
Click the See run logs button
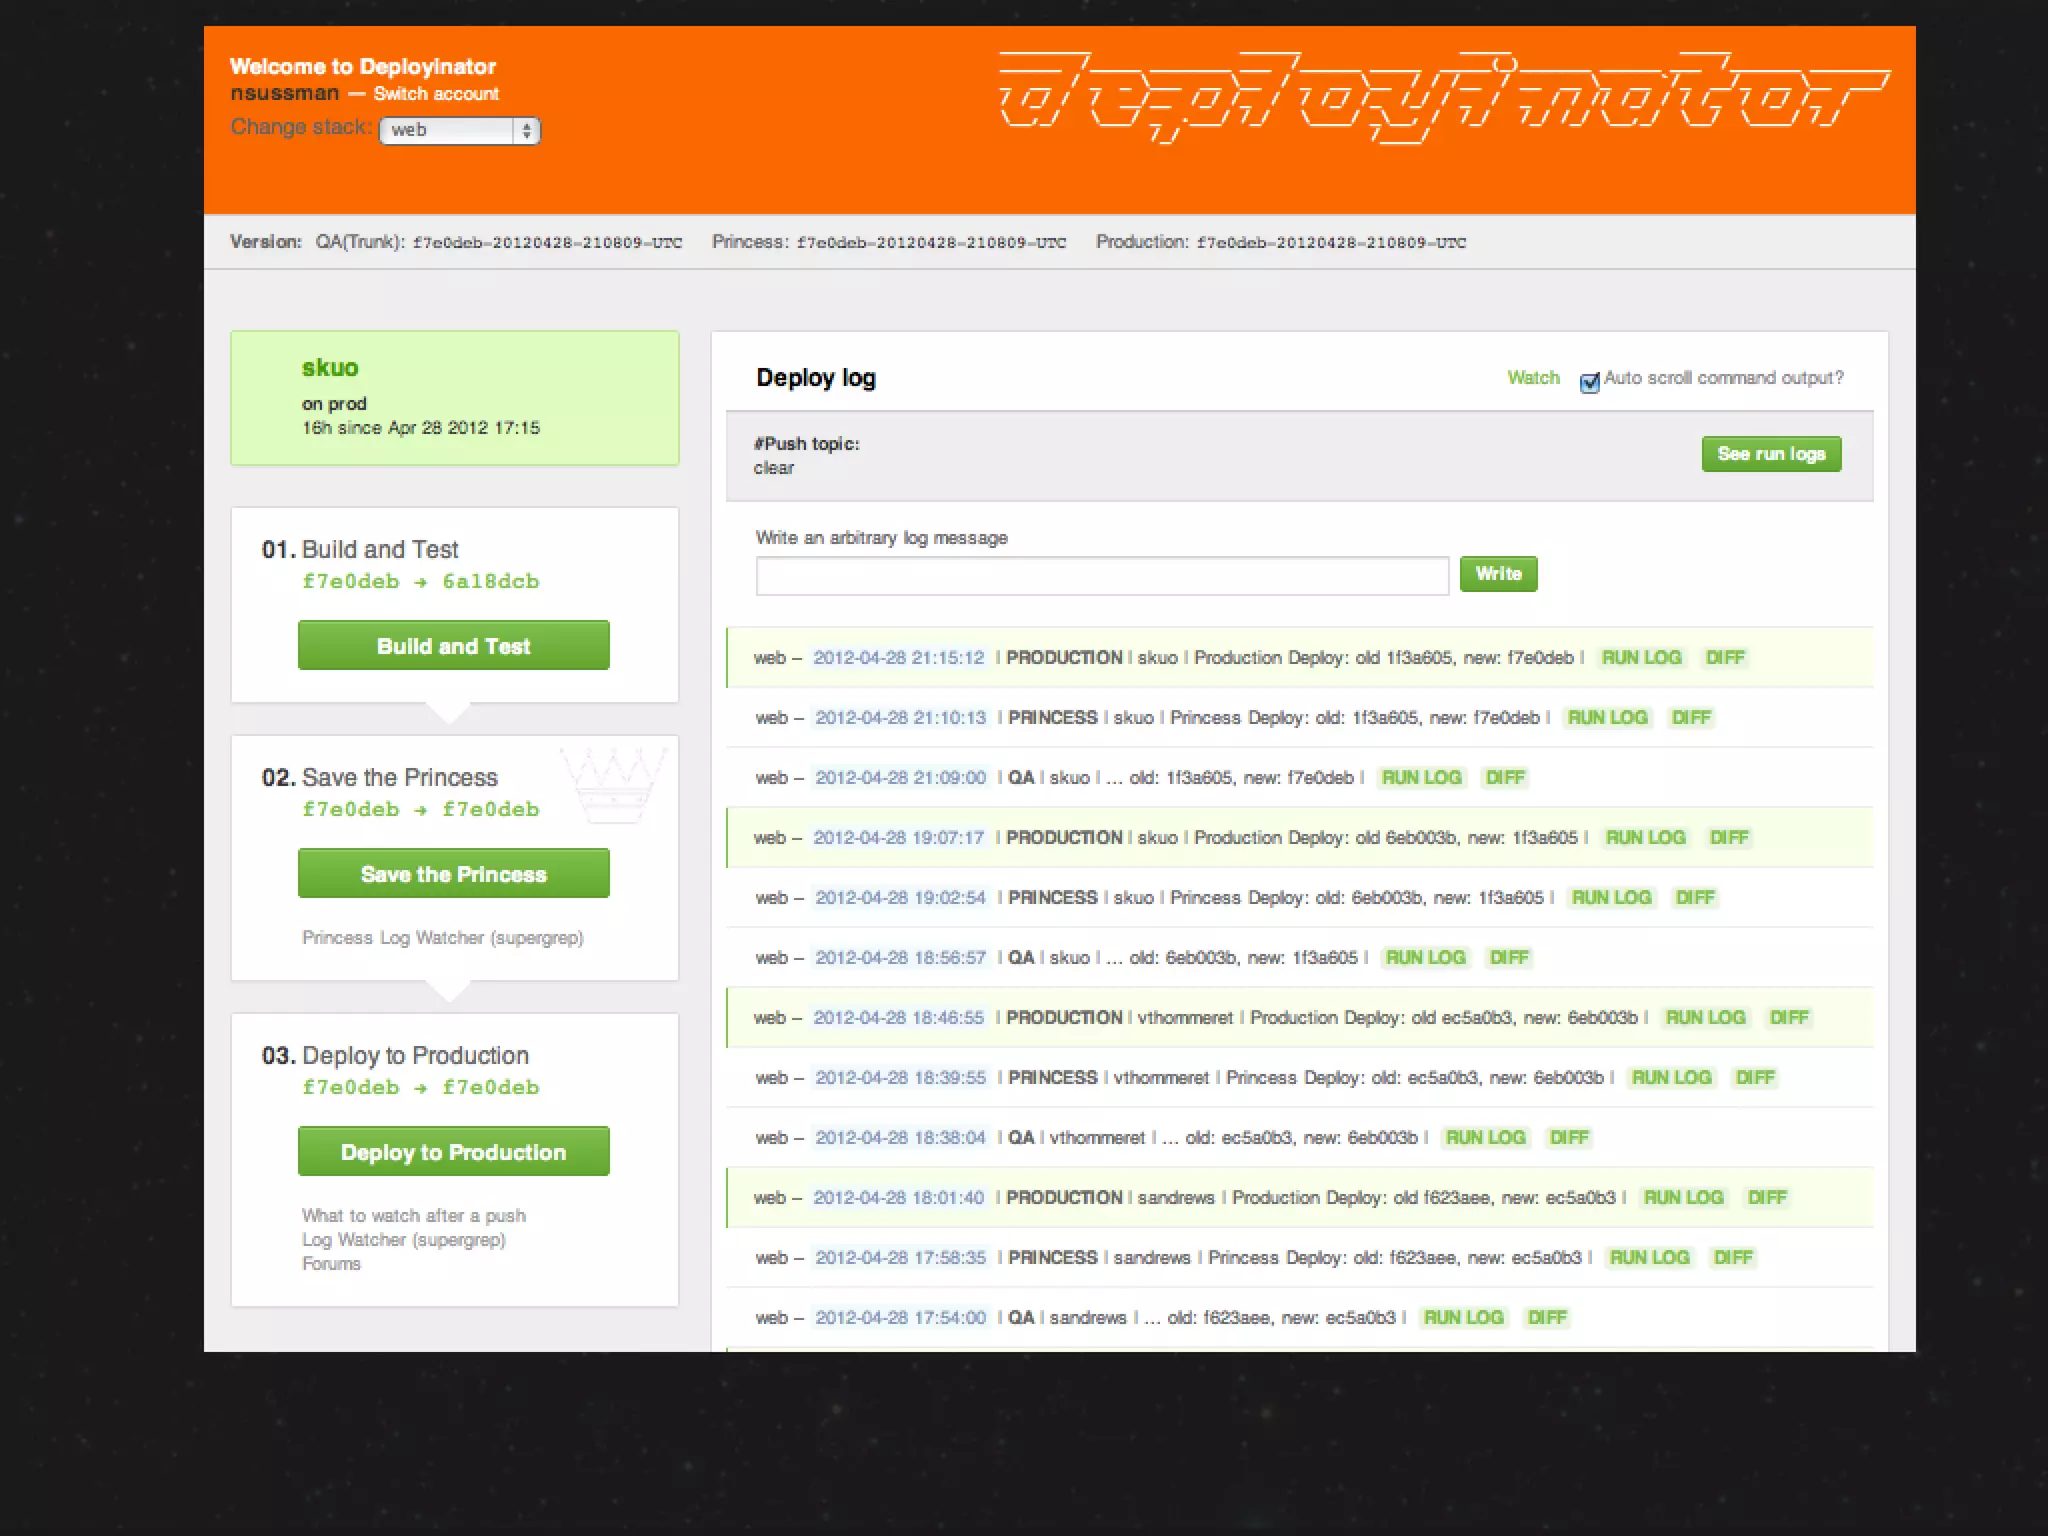[1770, 454]
